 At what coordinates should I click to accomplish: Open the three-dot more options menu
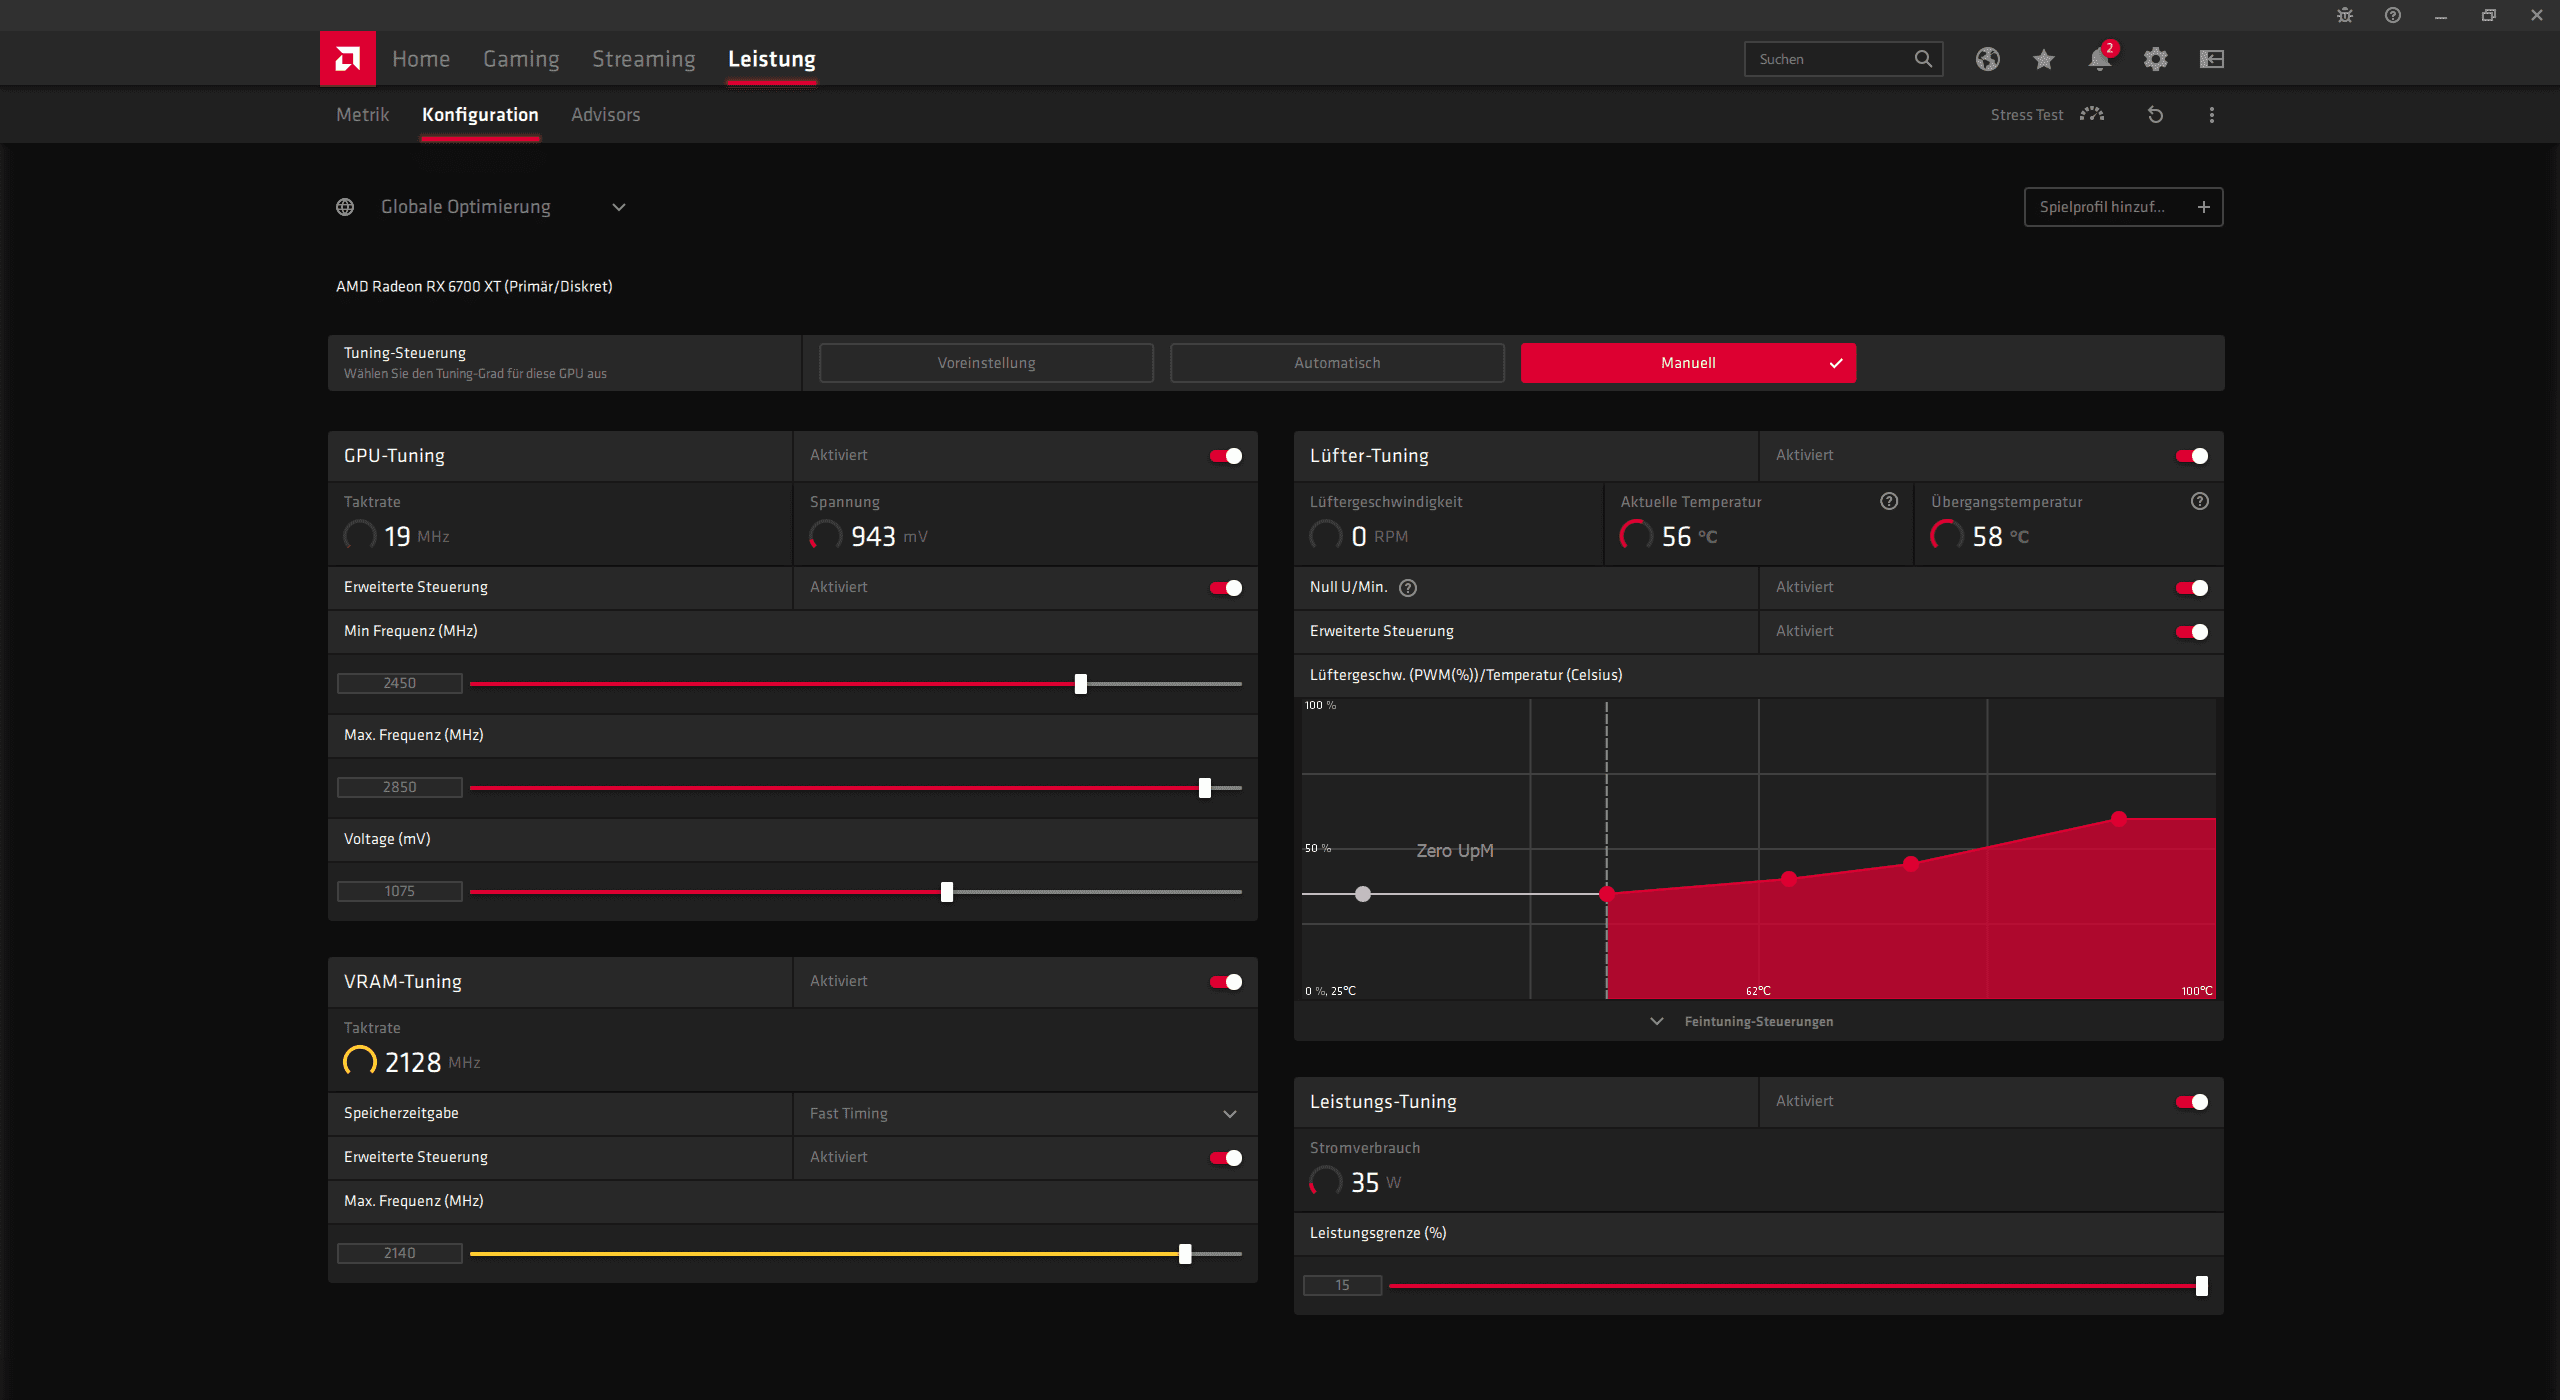[2211, 115]
